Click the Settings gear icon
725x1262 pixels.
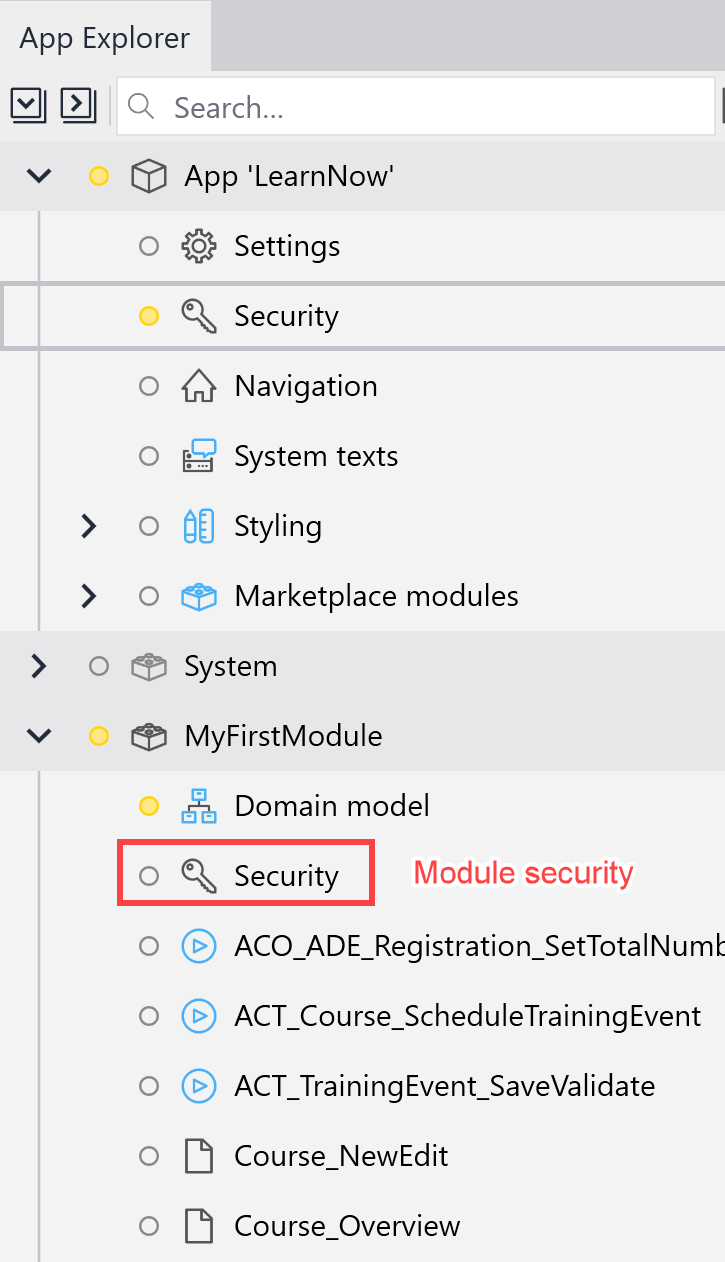pos(199,246)
